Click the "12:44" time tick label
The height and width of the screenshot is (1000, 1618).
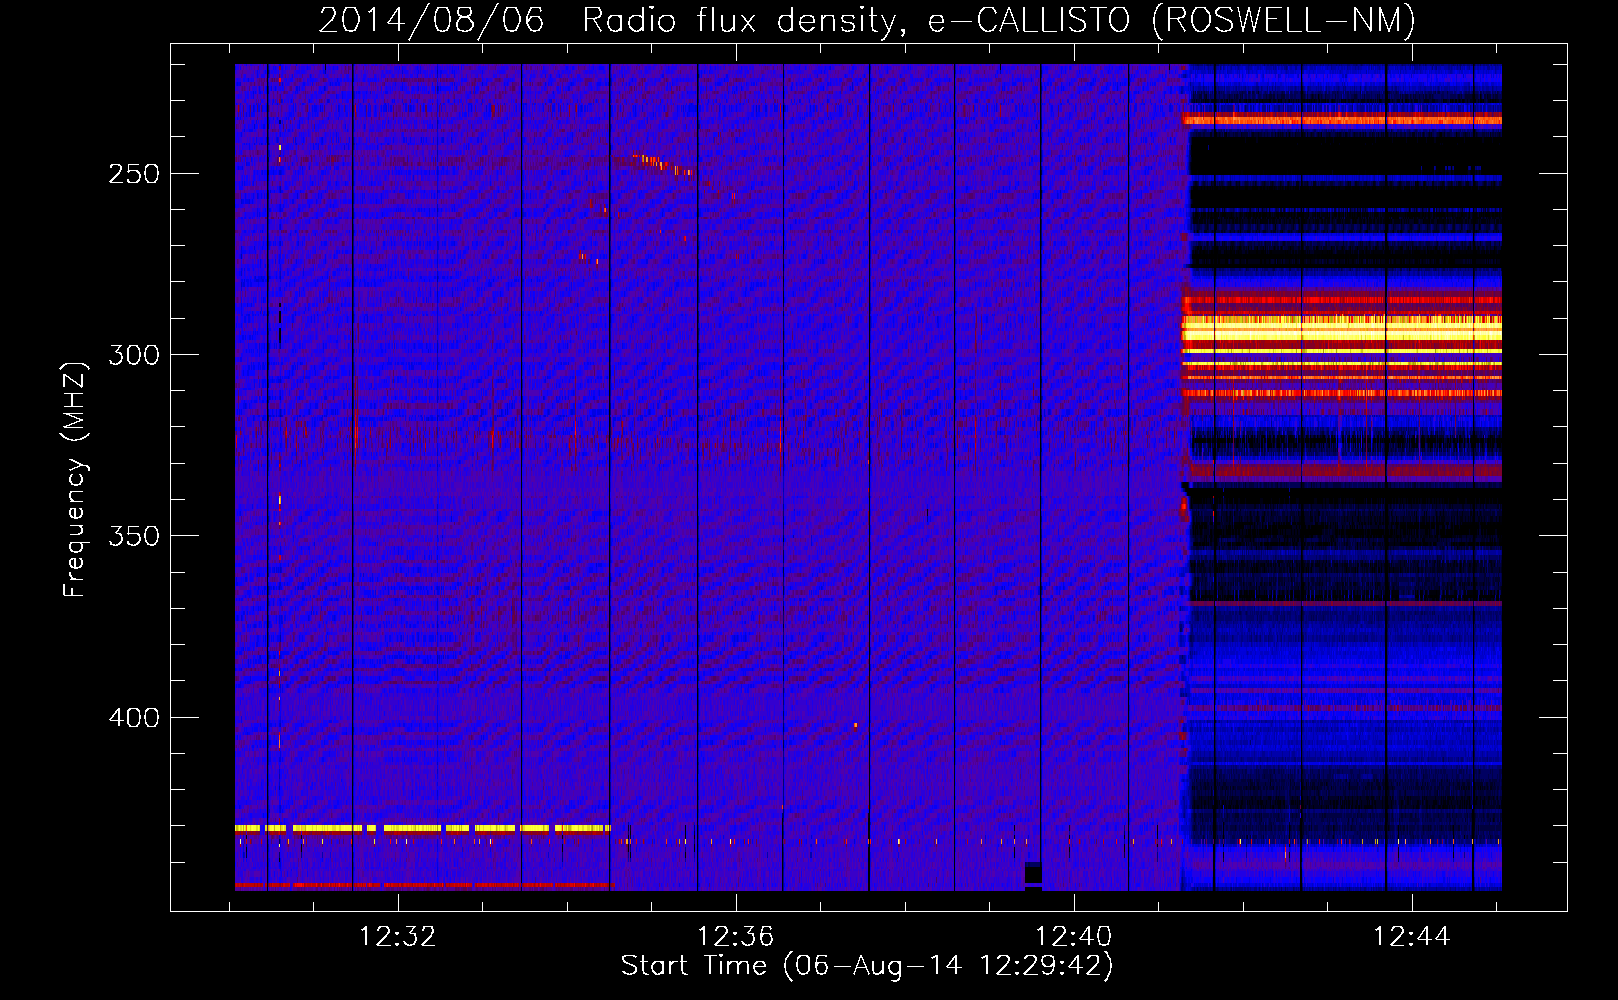coord(1411,937)
